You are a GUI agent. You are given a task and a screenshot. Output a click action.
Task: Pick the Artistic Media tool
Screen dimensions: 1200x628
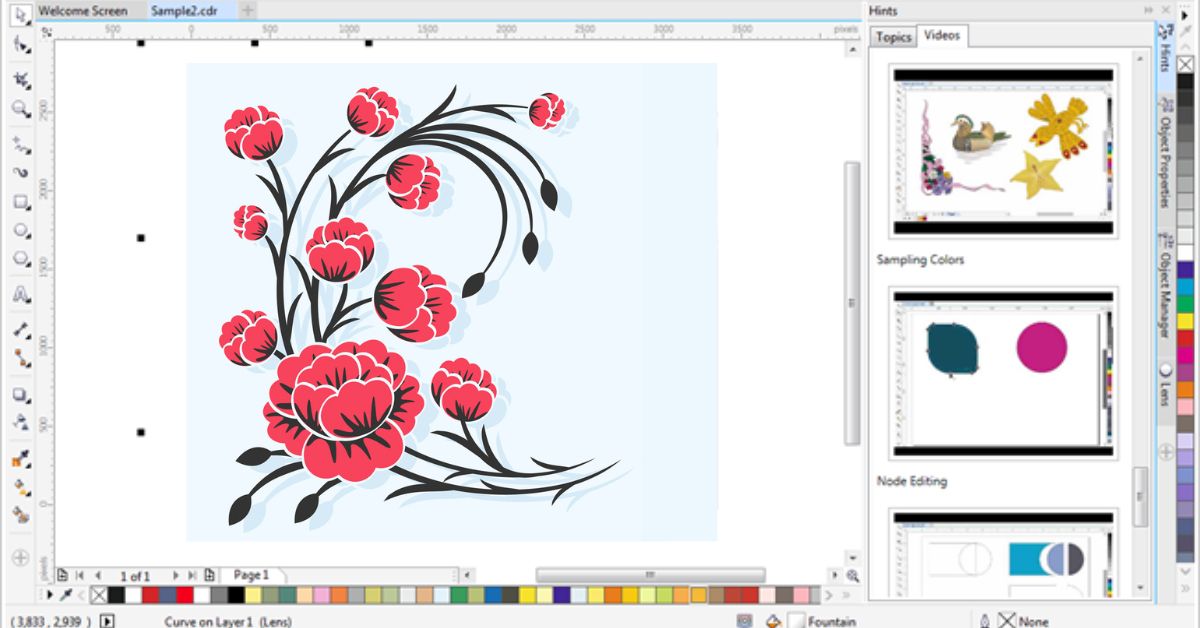click(21, 172)
